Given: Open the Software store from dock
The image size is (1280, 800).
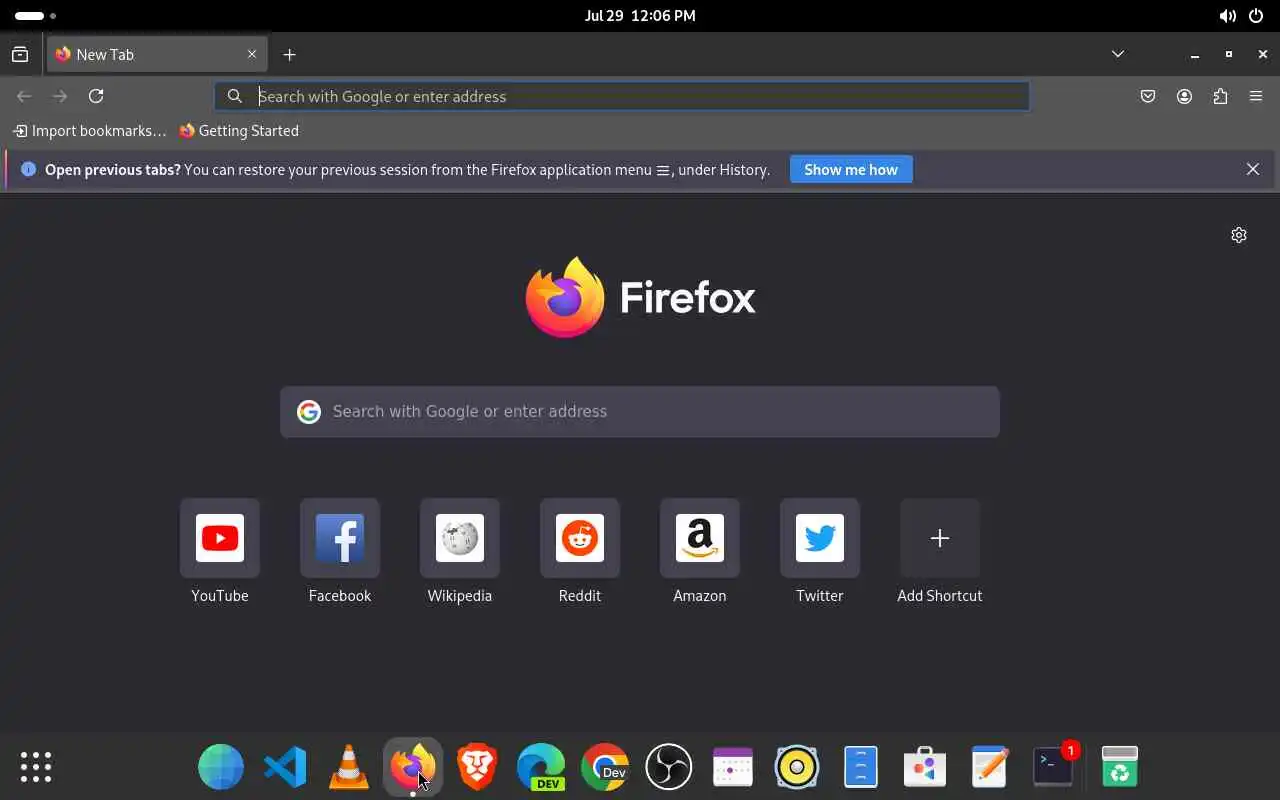Looking at the screenshot, I should point(925,767).
